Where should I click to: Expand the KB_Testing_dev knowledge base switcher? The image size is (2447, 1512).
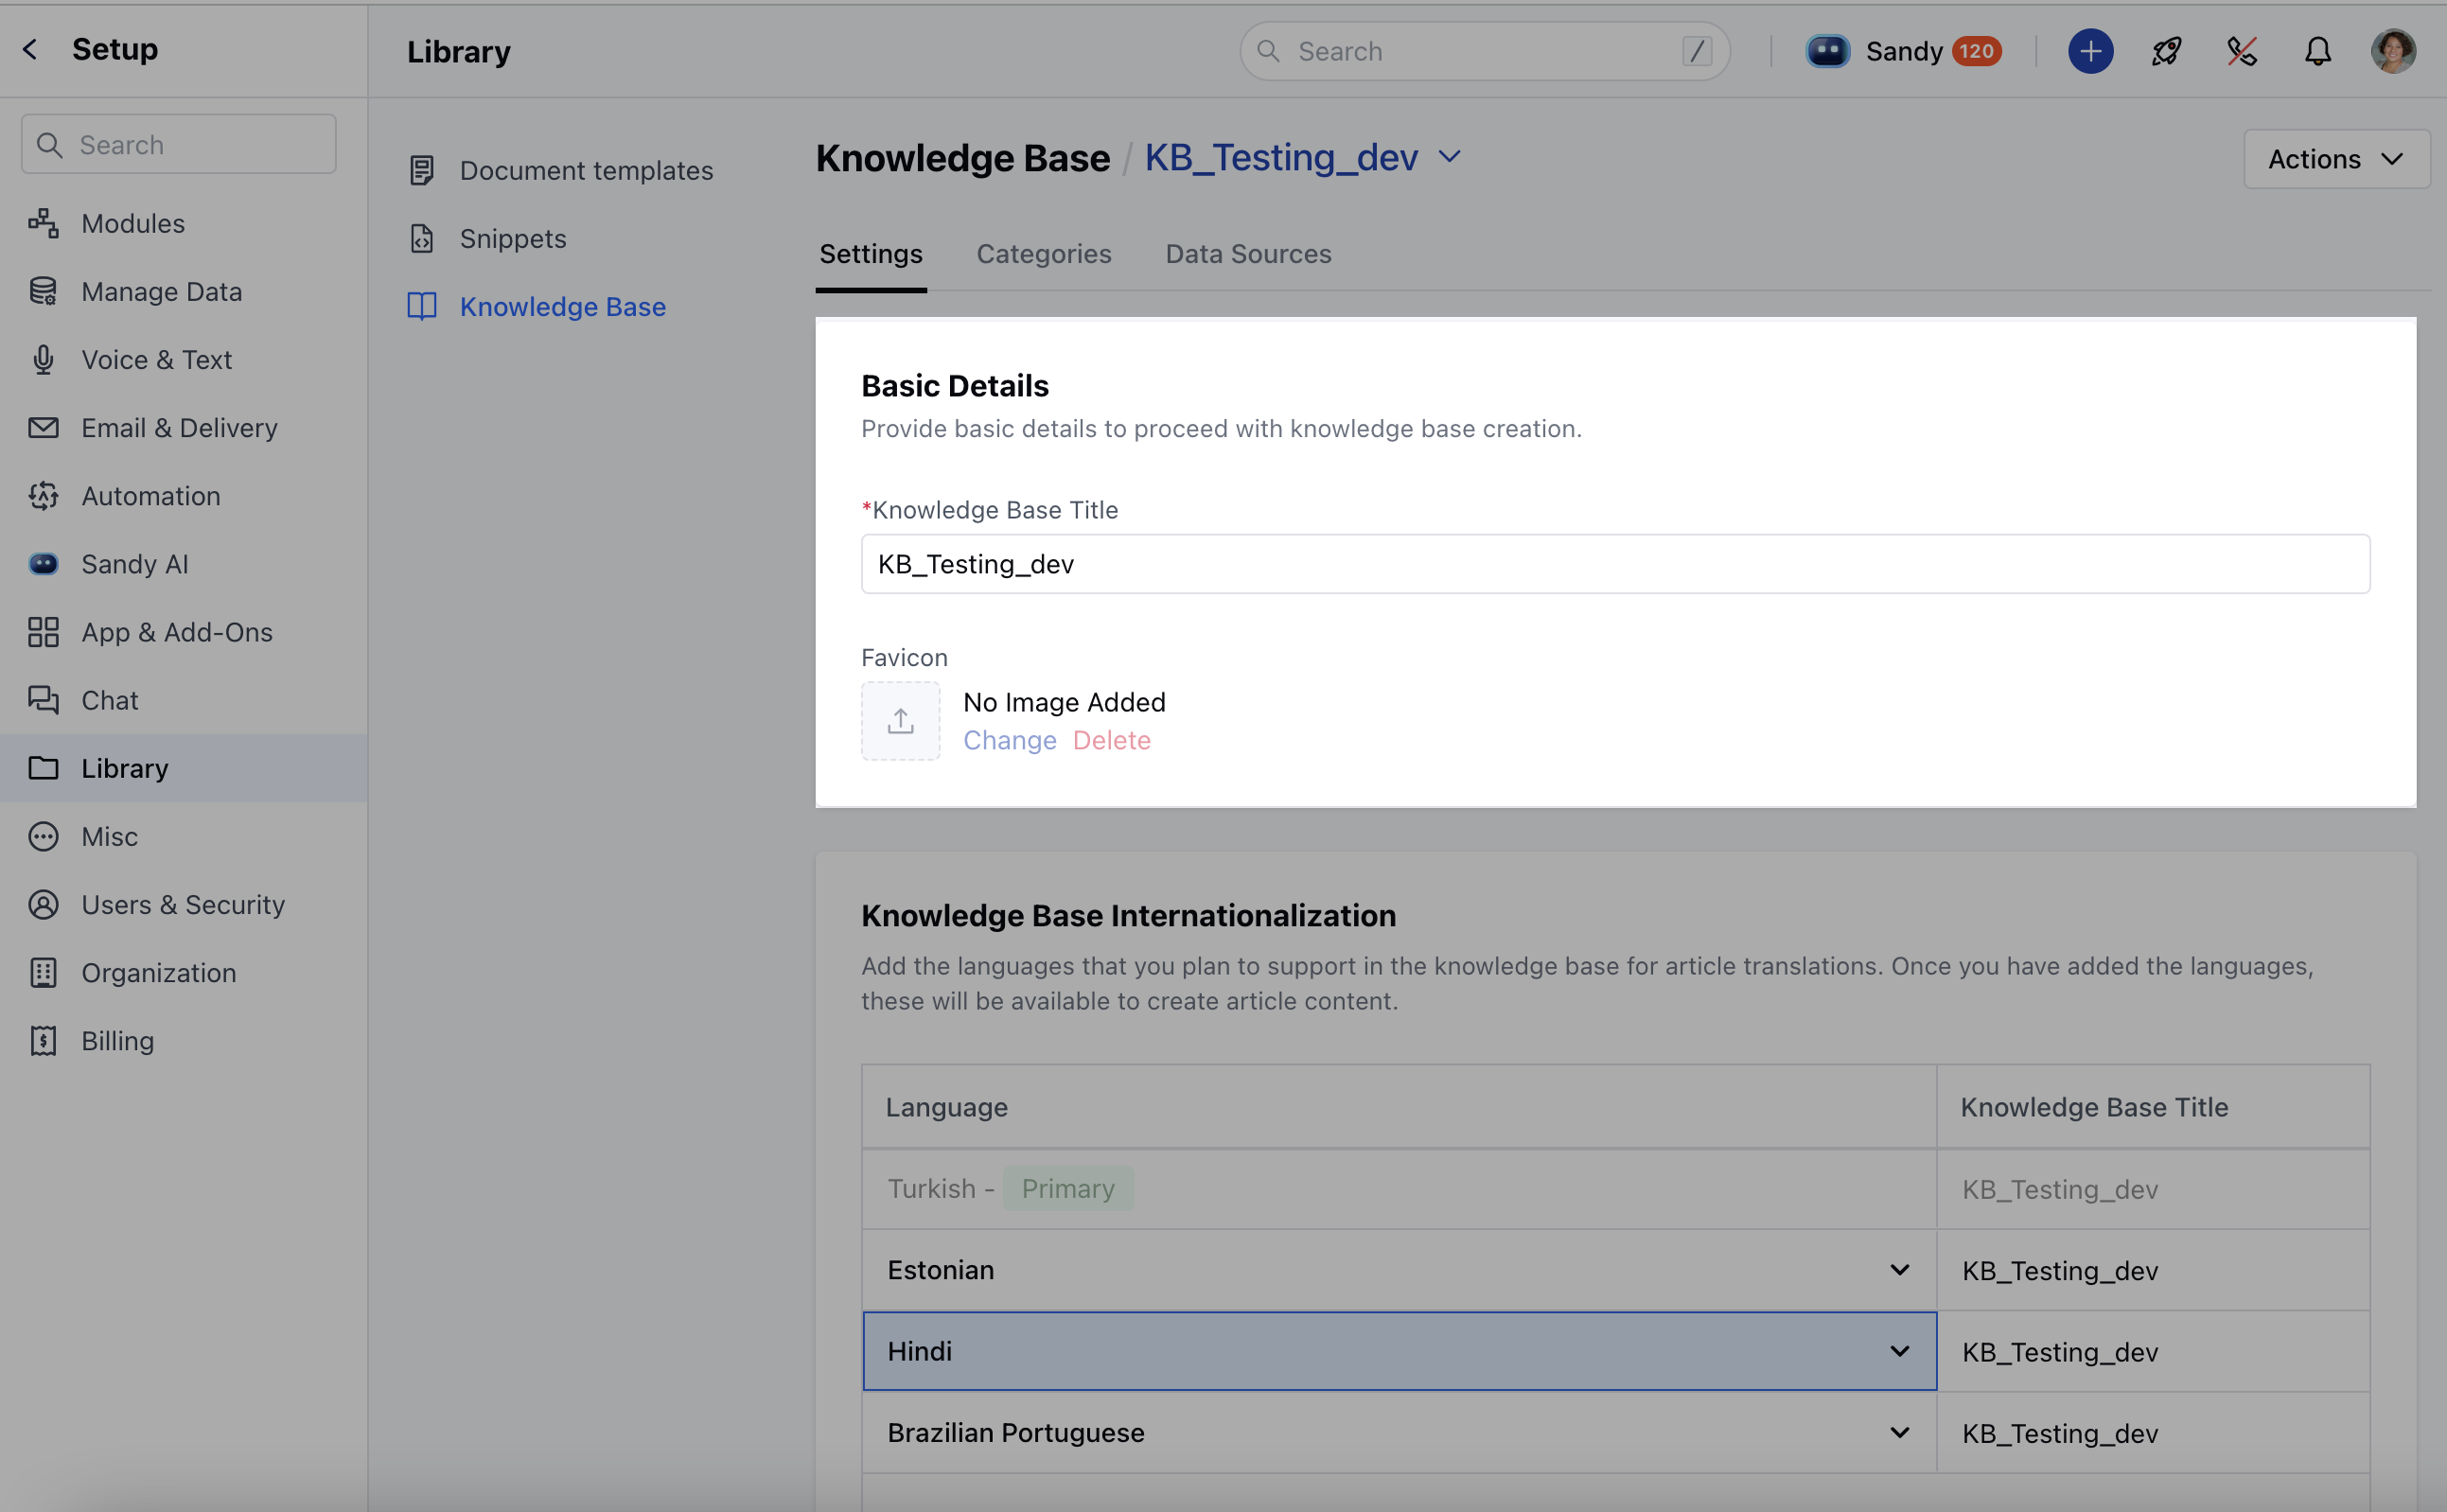1449,157
